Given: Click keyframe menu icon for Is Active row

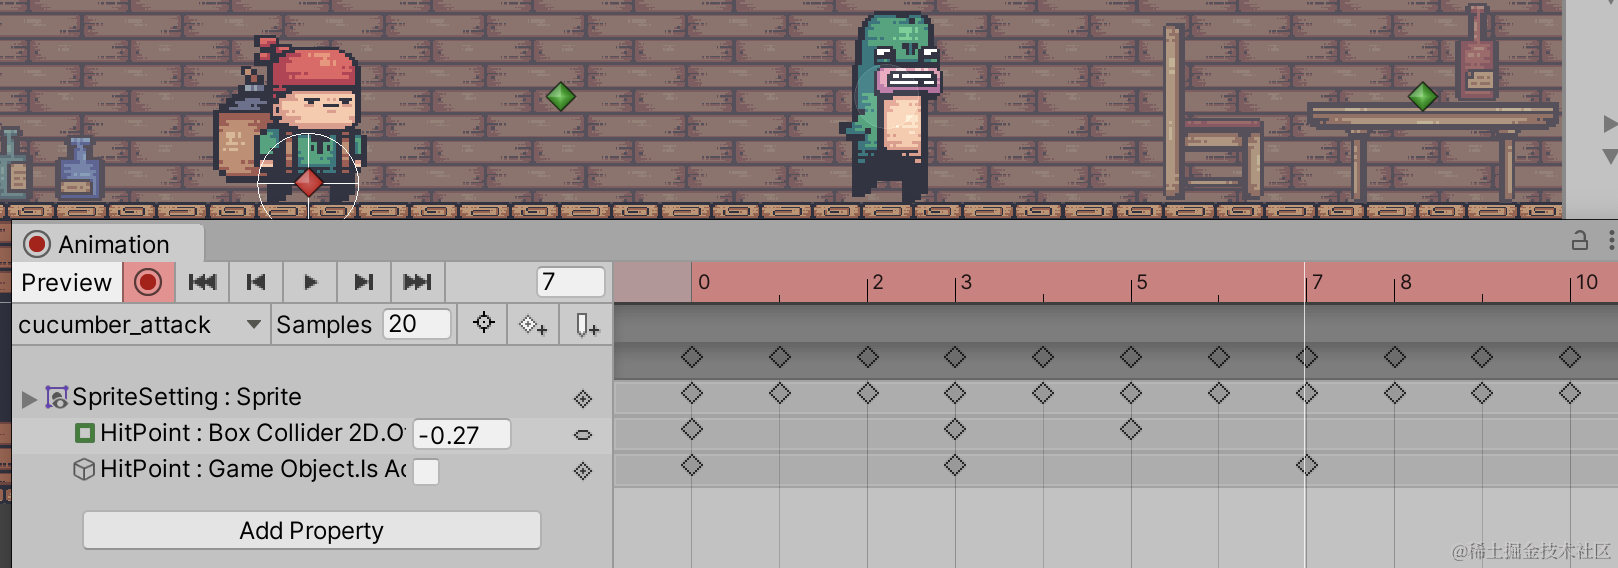Looking at the screenshot, I should point(583,471).
